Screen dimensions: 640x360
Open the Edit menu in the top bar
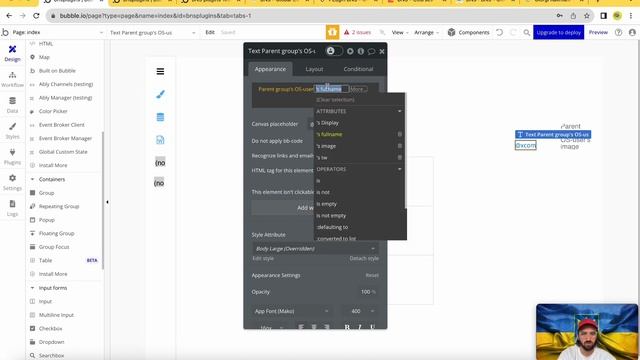pyautogui.click(x=210, y=32)
